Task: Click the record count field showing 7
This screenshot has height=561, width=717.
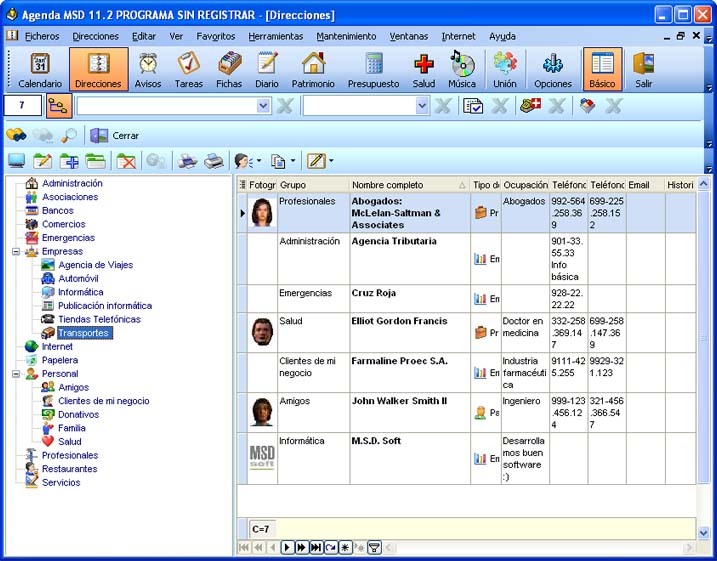Action: pyautogui.click(x=22, y=106)
